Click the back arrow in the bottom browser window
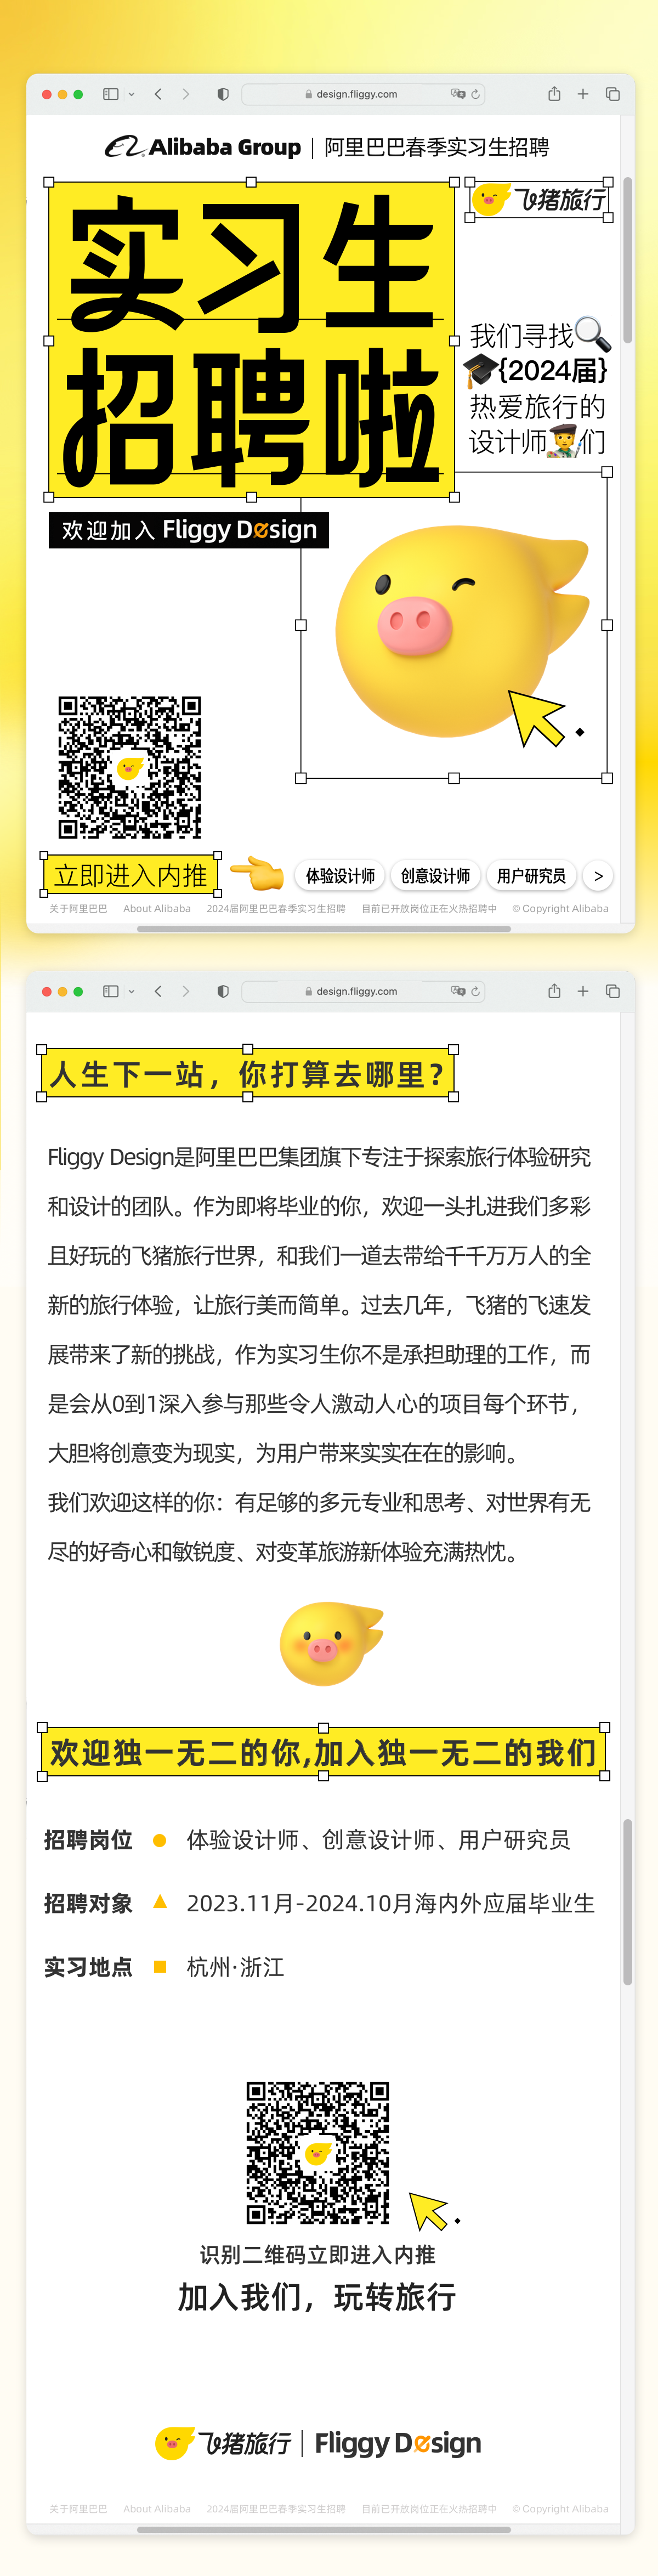658x2576 pixels. (x=158, y=991)
